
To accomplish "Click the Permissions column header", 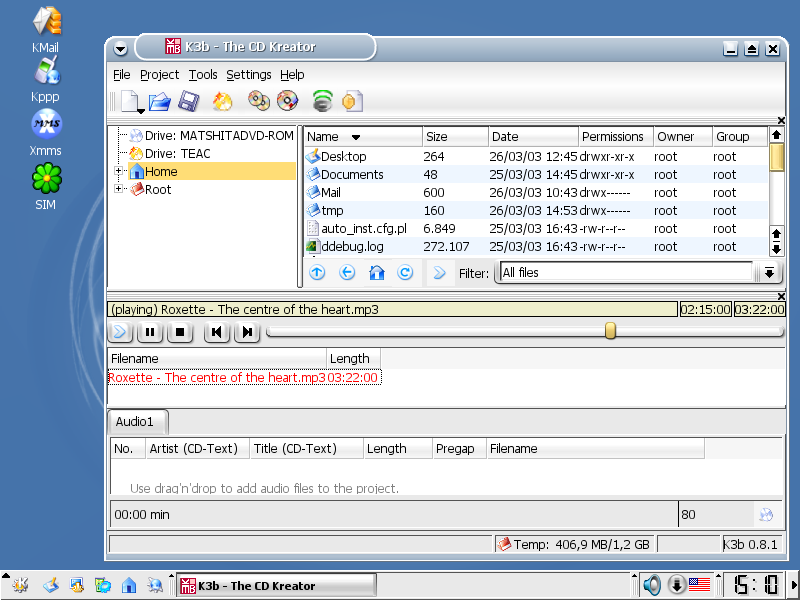I will [616, 136].
